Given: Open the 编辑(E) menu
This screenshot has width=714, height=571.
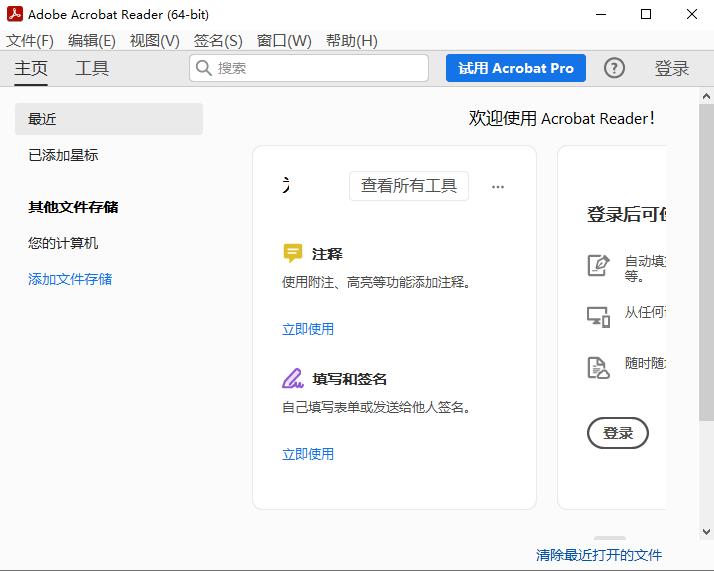Looking at the screenshot, I should click(x=92, y=41).
